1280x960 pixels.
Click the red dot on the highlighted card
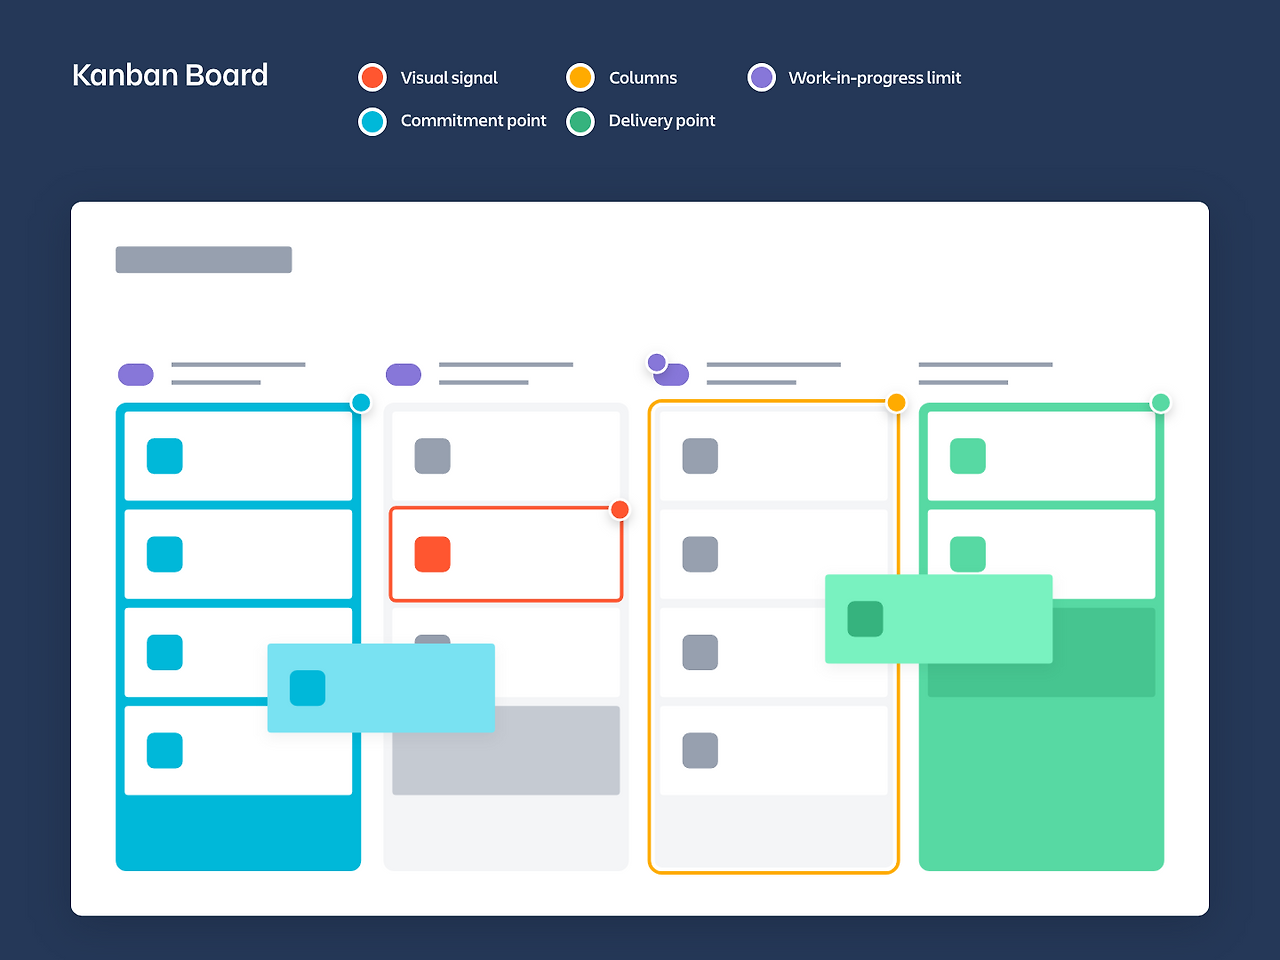pos(620,510)
